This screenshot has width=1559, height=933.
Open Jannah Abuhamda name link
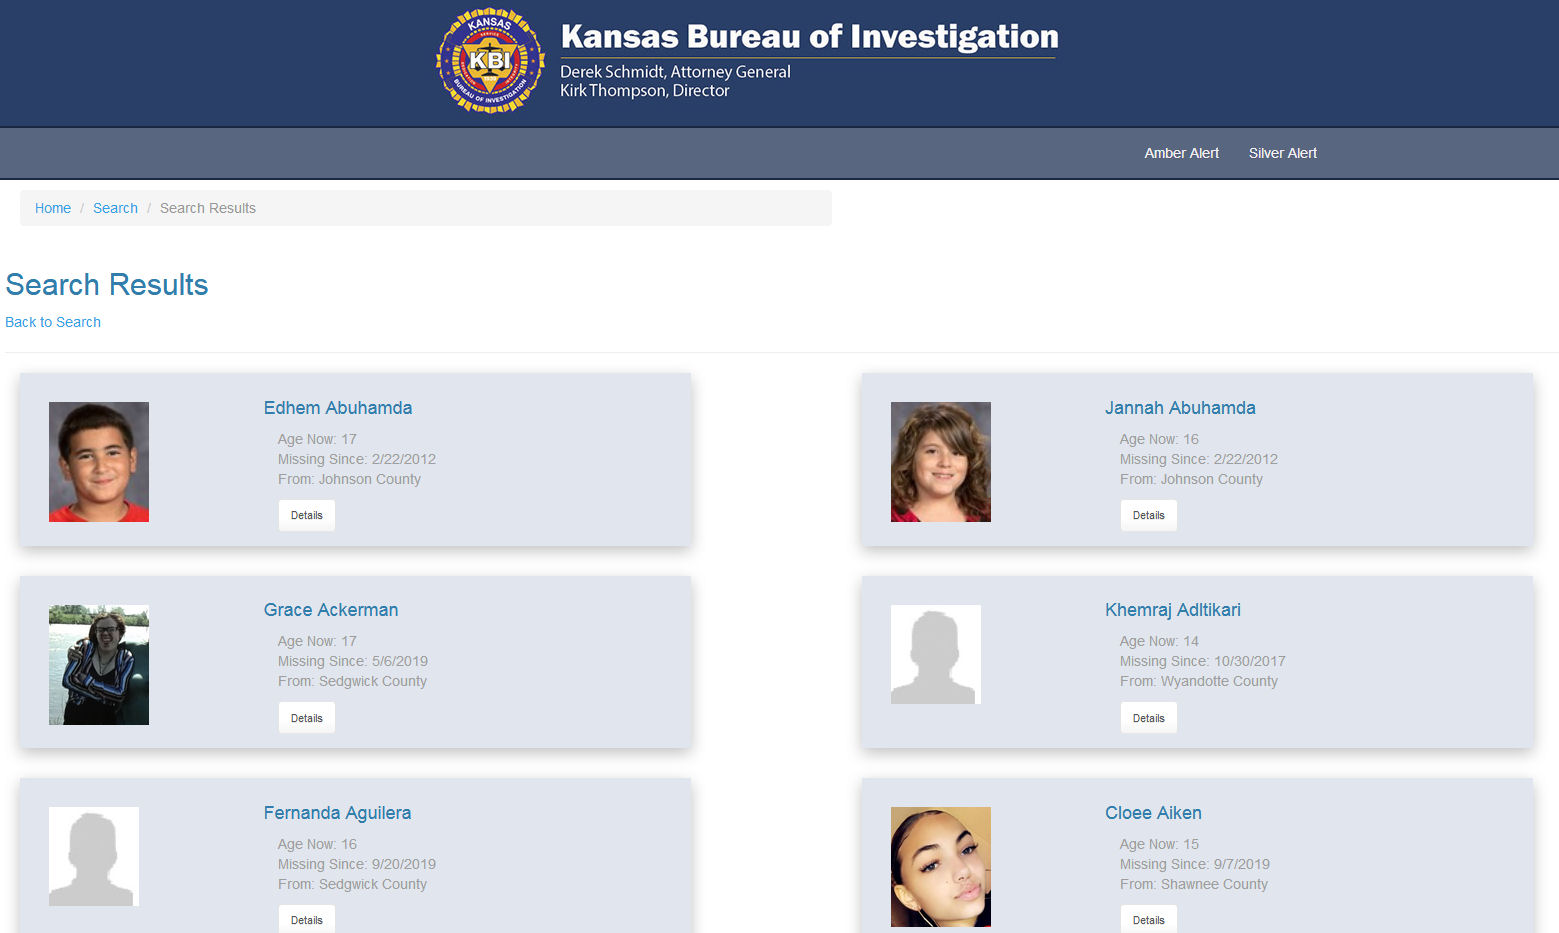click(1179, 408)
